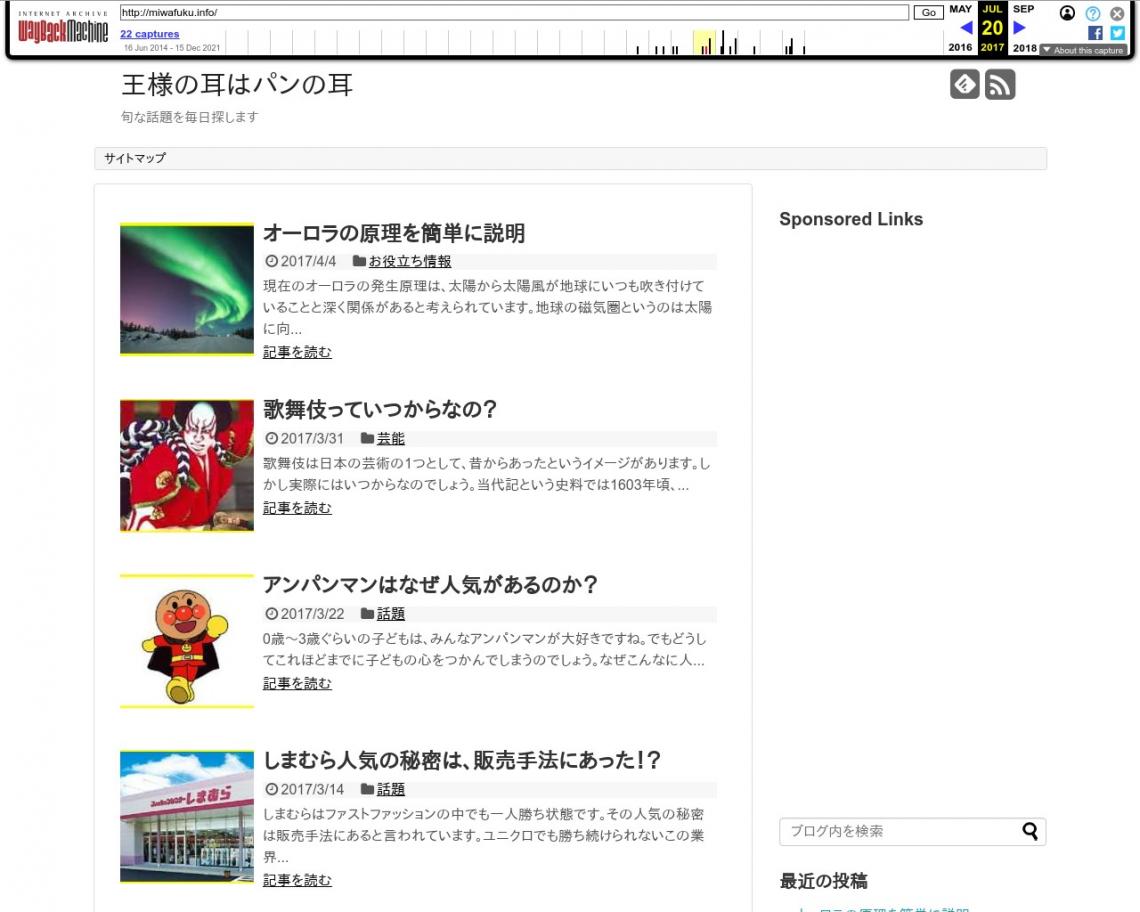Click the 最近の投稿 heading
The width and height of the screenshot is (1140, 912).
click(824, 881)
